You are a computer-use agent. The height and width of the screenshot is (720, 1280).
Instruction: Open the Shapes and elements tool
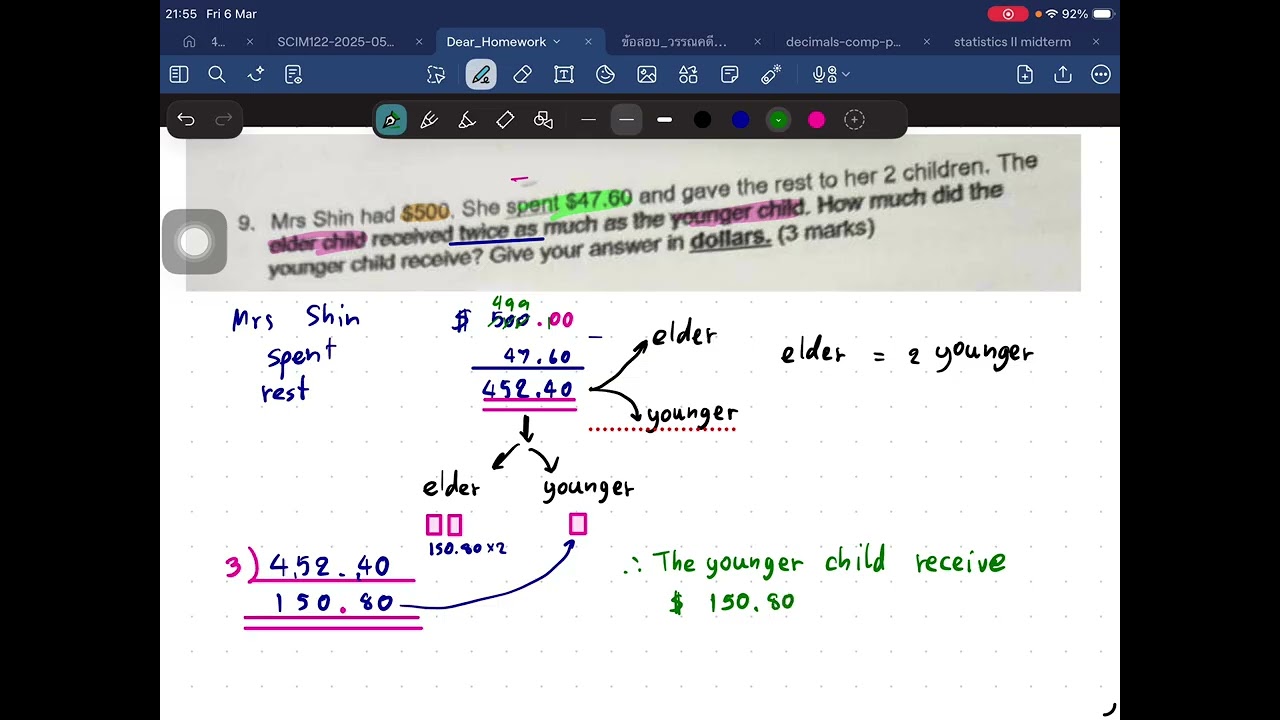click(x=688, y=74)
